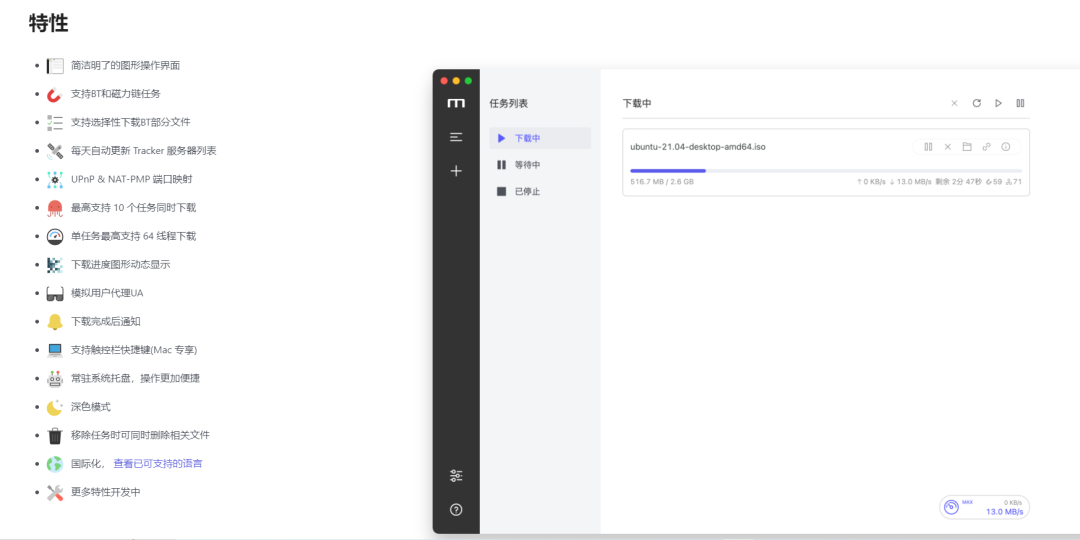Open the 查看已可支持的语言 link
The height and width of the screenshot is (540, 1080).
[158, 464]
